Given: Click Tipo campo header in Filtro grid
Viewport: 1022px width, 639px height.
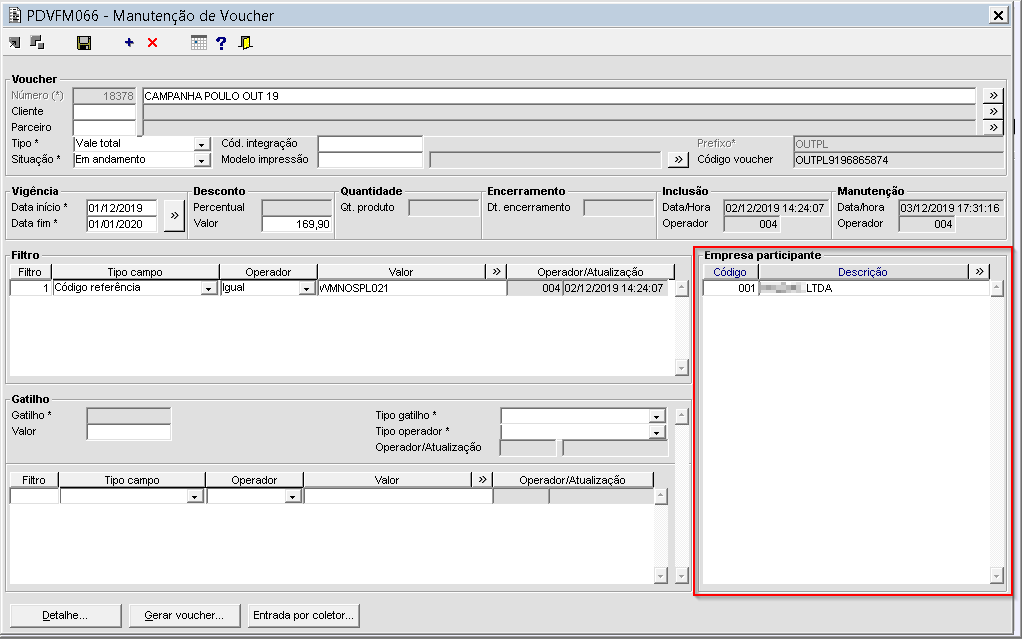Looking at the screenshot, I should tap(135, 272).
